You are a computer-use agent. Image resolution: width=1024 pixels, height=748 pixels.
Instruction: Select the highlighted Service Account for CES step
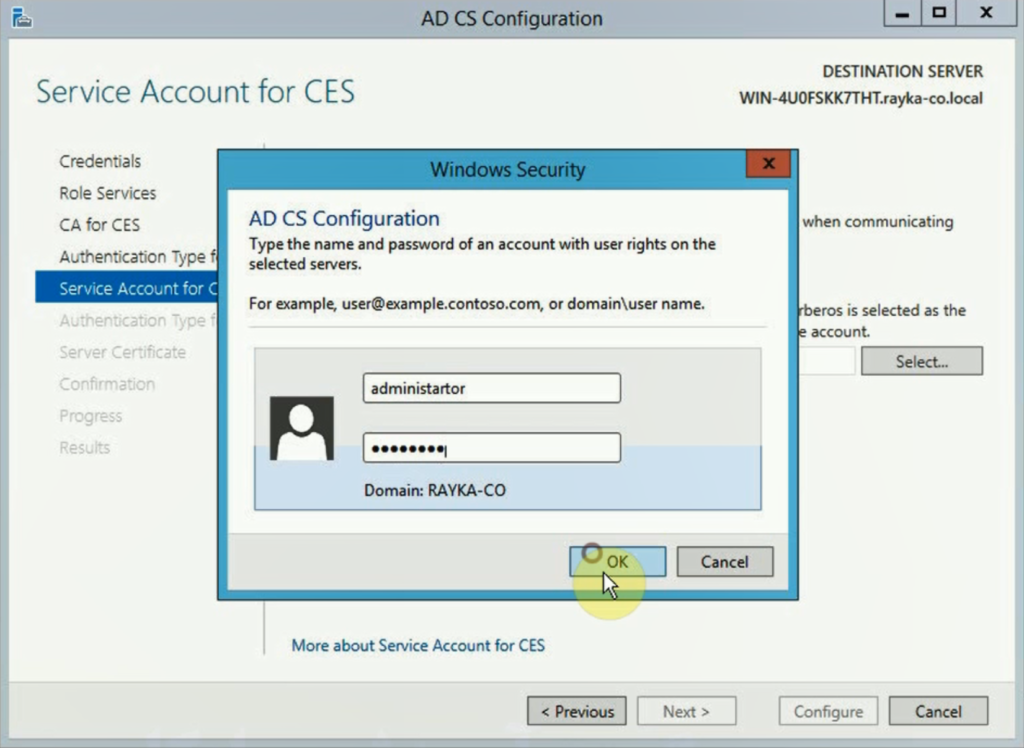point(127,288)
